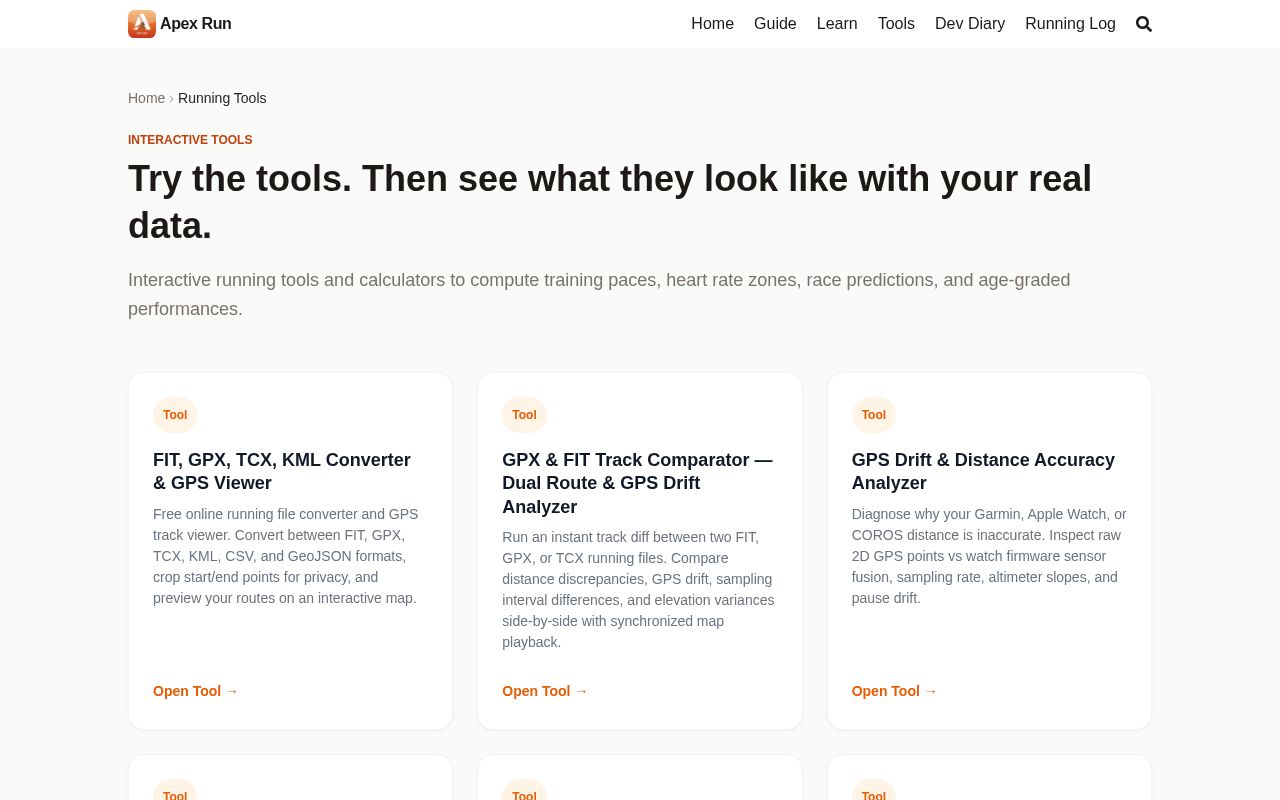
Task: Click Tool badge on the GPS Drift Accuracy card
Action: (x=874, y=415)
